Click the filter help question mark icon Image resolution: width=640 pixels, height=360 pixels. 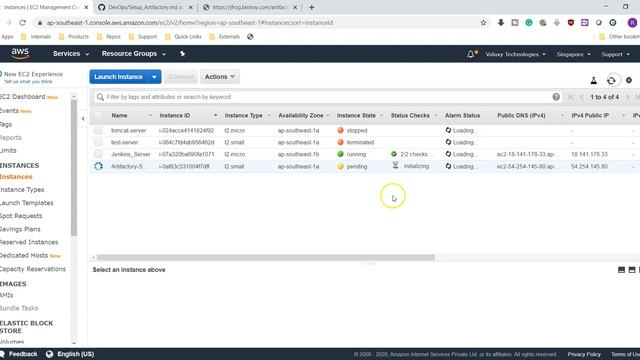pos(556,97)
